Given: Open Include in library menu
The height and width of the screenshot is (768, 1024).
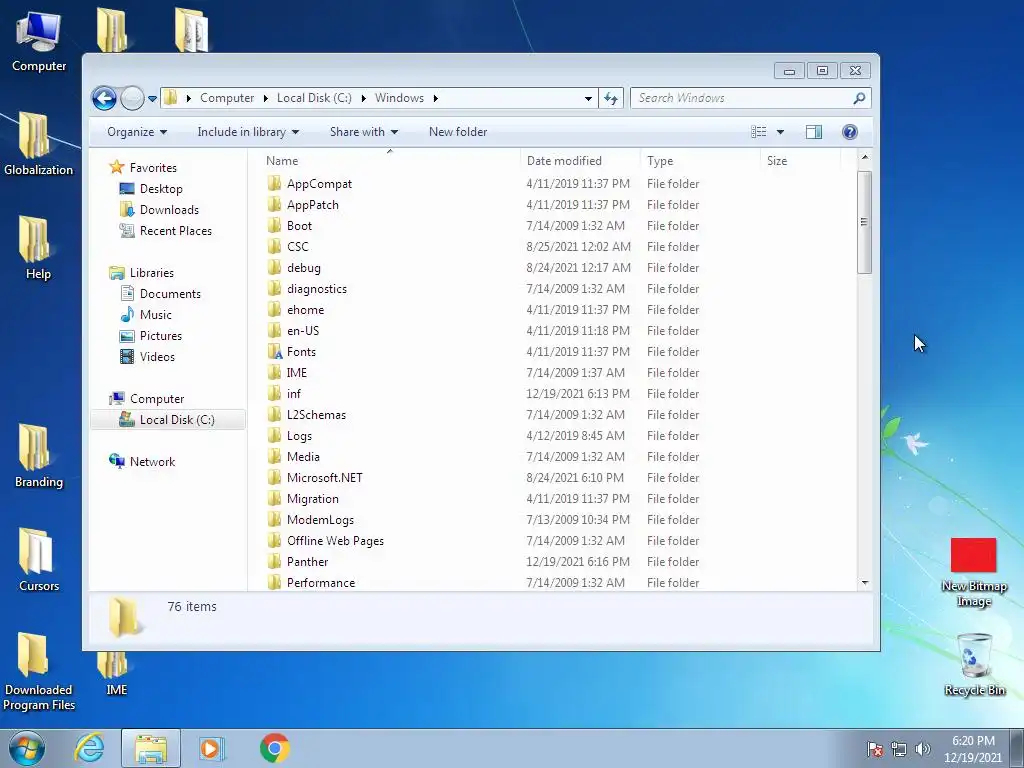Looking at the screenshot, I should click(x=248, y=132).
